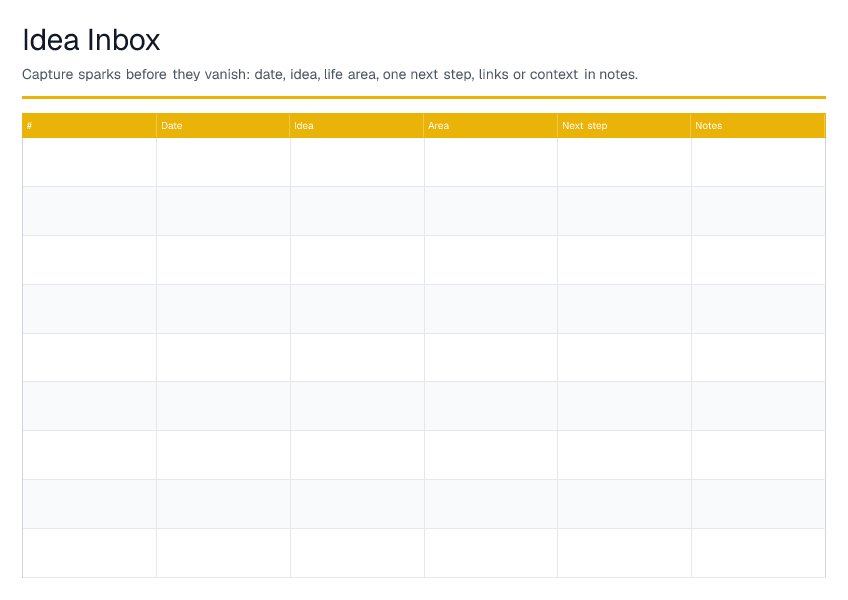The height and width of the screenshot is (600, 848).
Task: Select the "Idea" column header
Action: (x=356, y=126)
